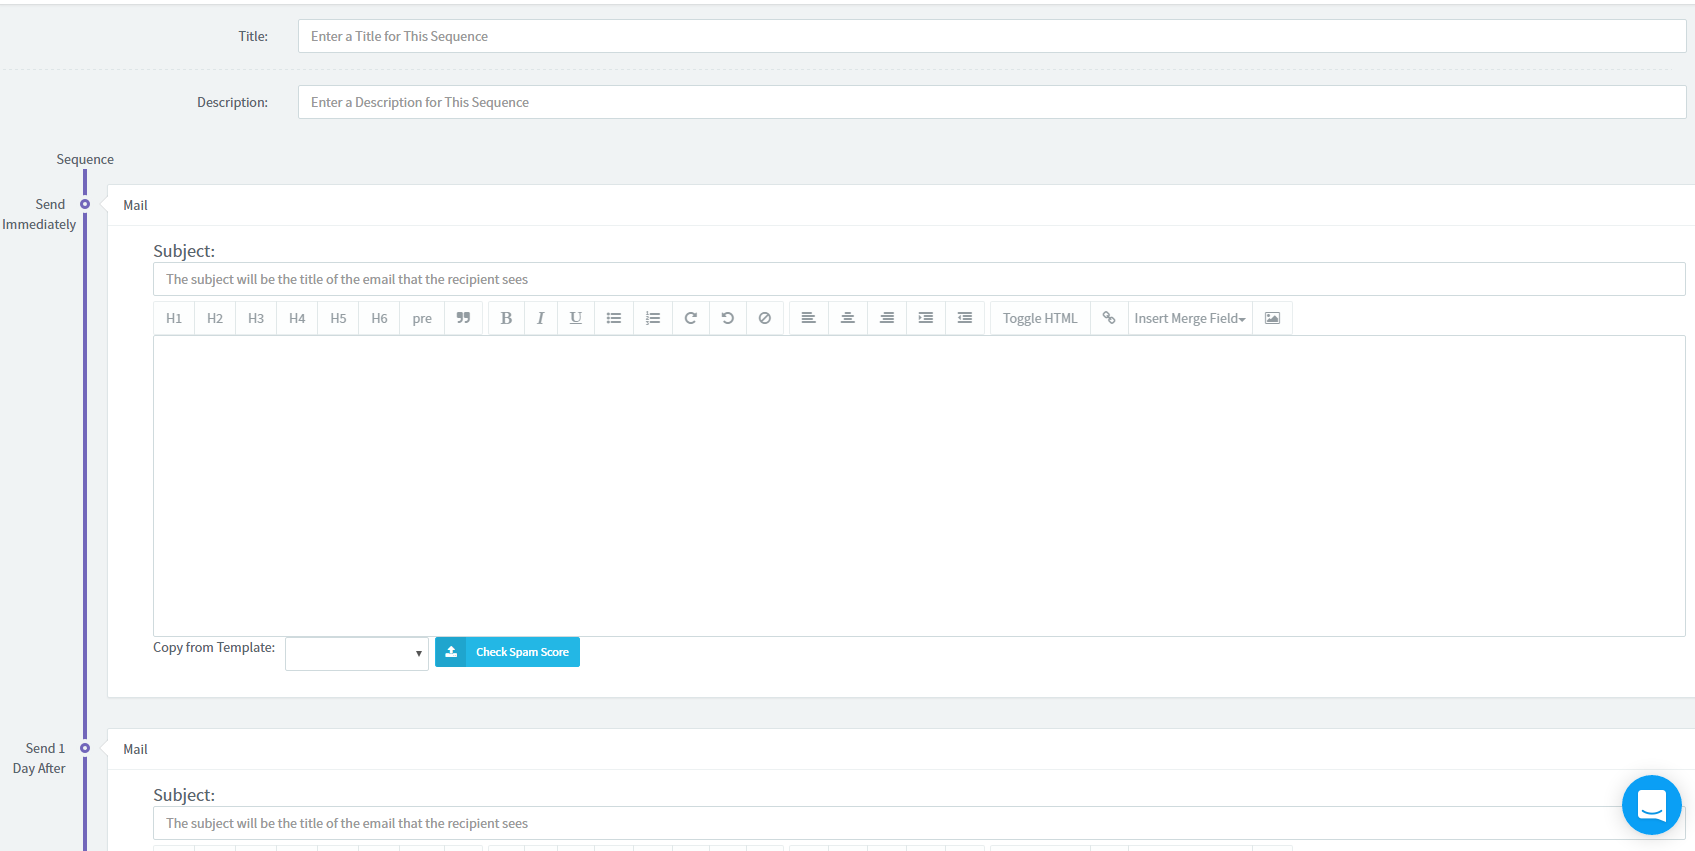Click the sequence Description input field
The width and height of the screenshot is (1695, 851).
pyautogui.click(x=991, y=102)
